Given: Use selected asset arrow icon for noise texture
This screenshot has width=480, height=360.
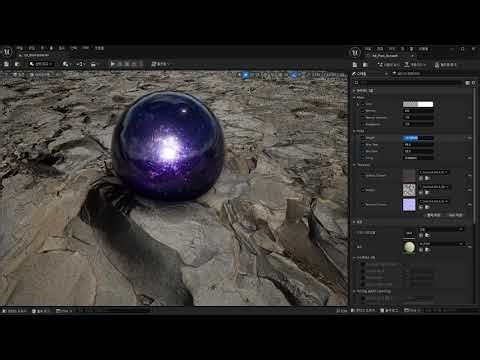Looking at the screenshot, I should (421, 193).
